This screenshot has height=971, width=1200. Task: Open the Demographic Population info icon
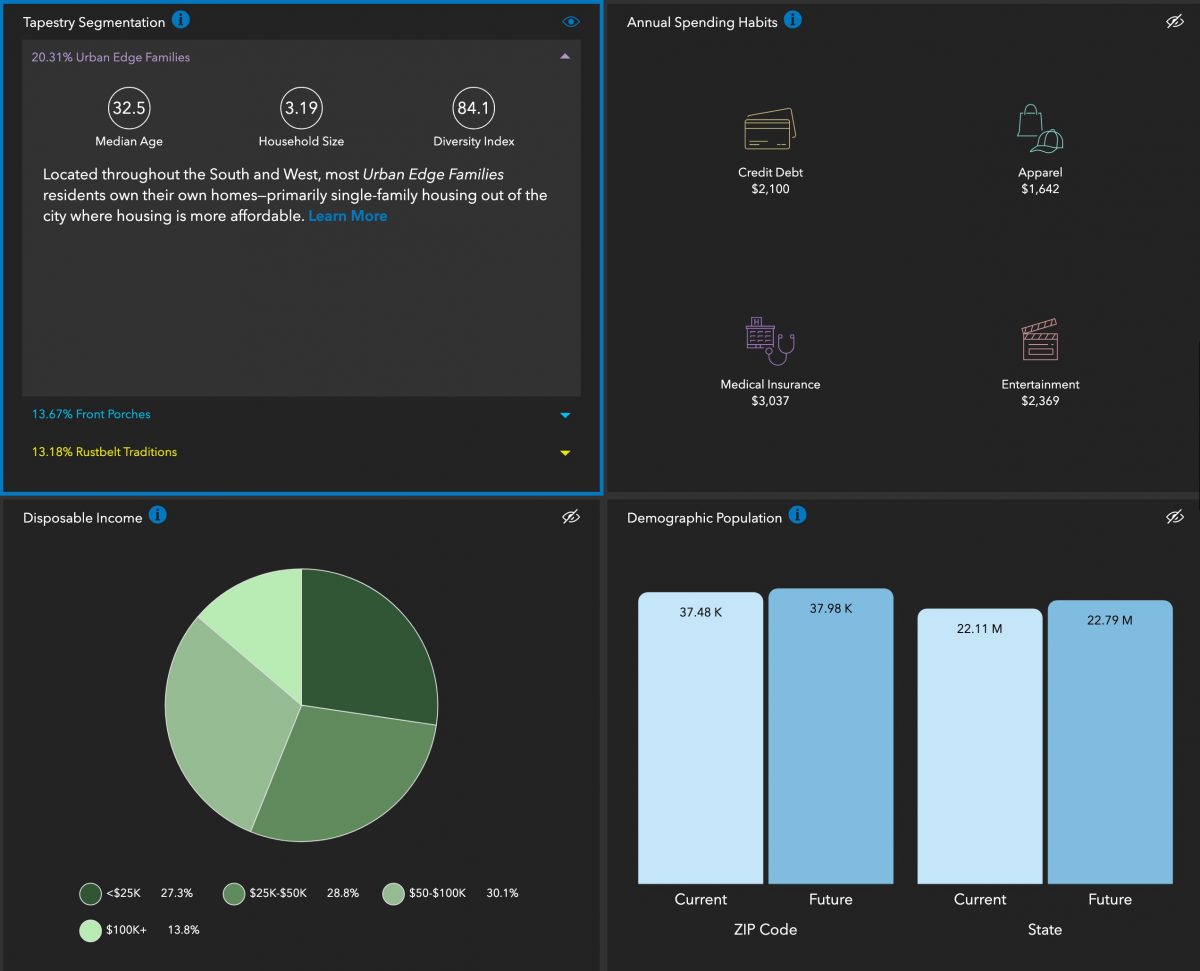[796, 515]
